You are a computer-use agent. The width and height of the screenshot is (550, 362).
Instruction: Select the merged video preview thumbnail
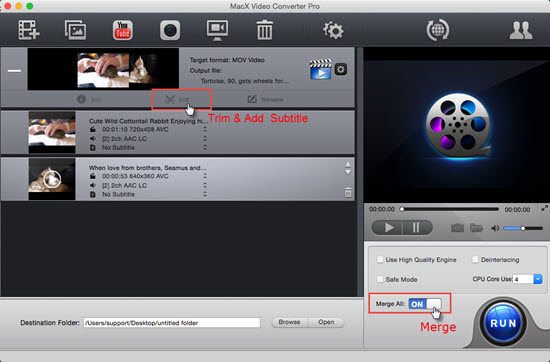pyautogui.click(x=103, y=69)
